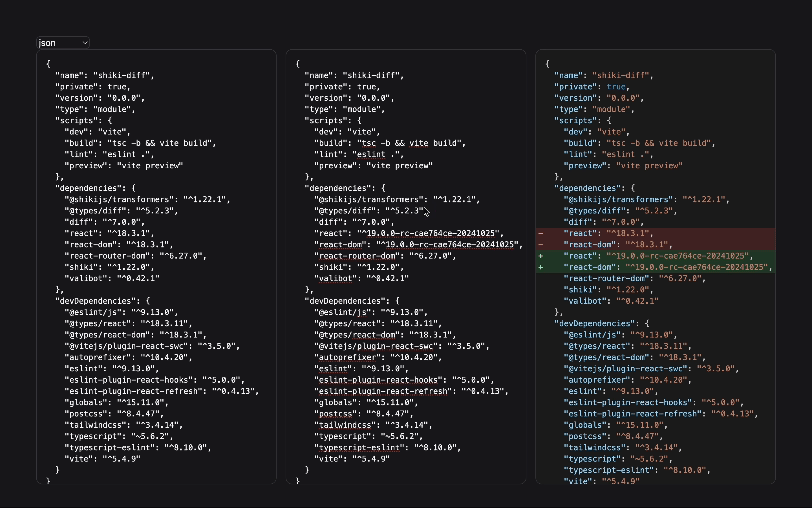812x508 pixels.
Task: Click the "react-dom" line in middle editor
Action: [x=418, y=245]
